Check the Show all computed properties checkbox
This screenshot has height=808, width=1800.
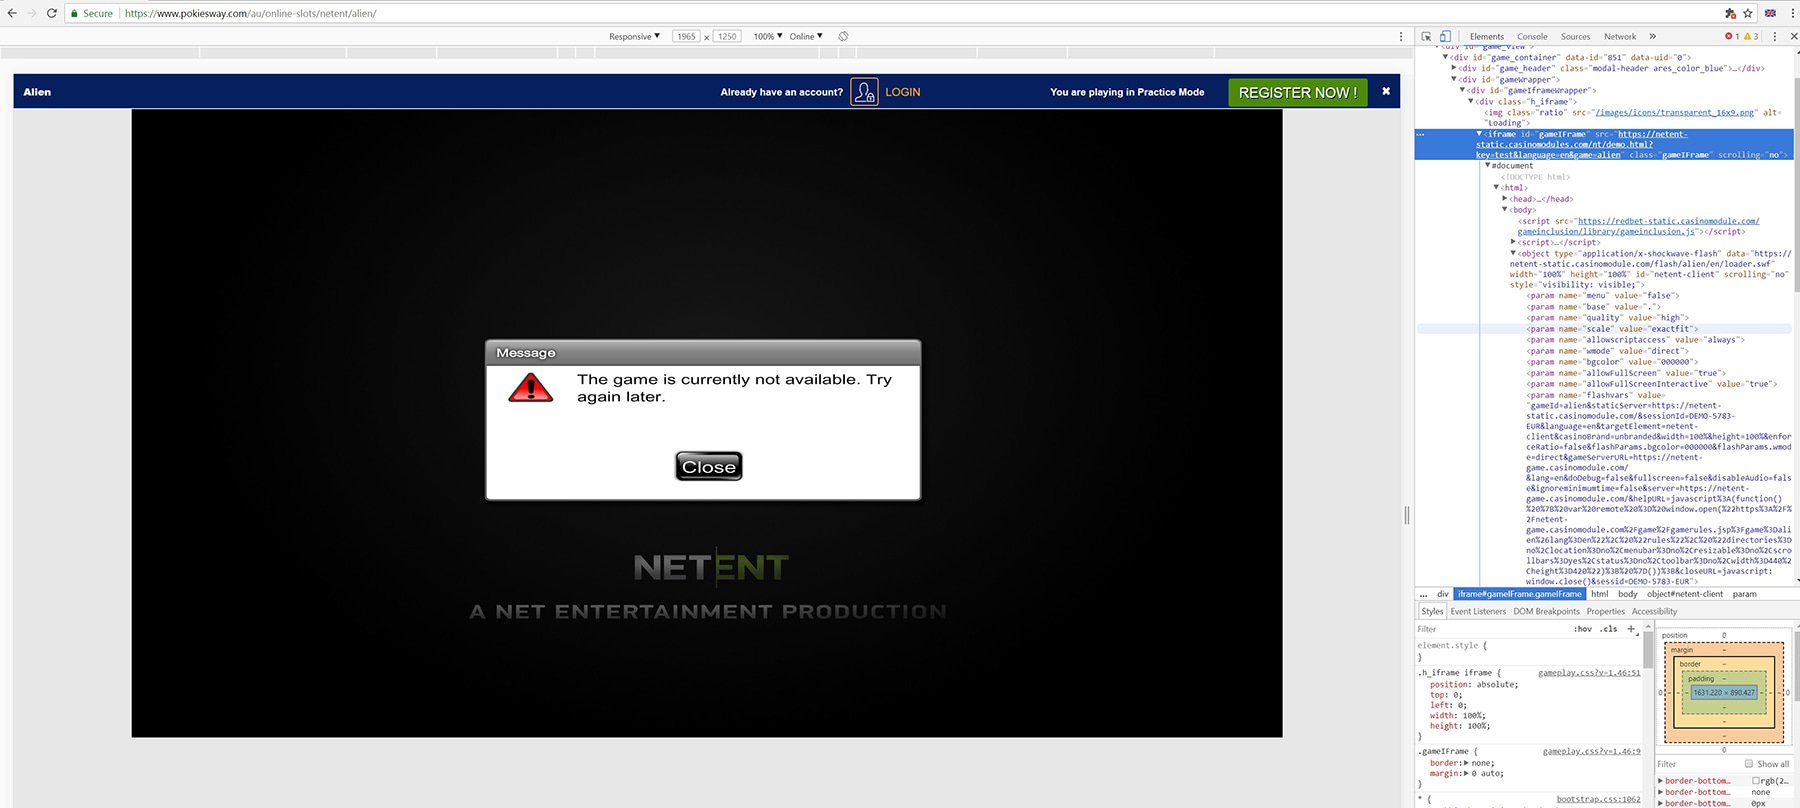point(1749,764)
